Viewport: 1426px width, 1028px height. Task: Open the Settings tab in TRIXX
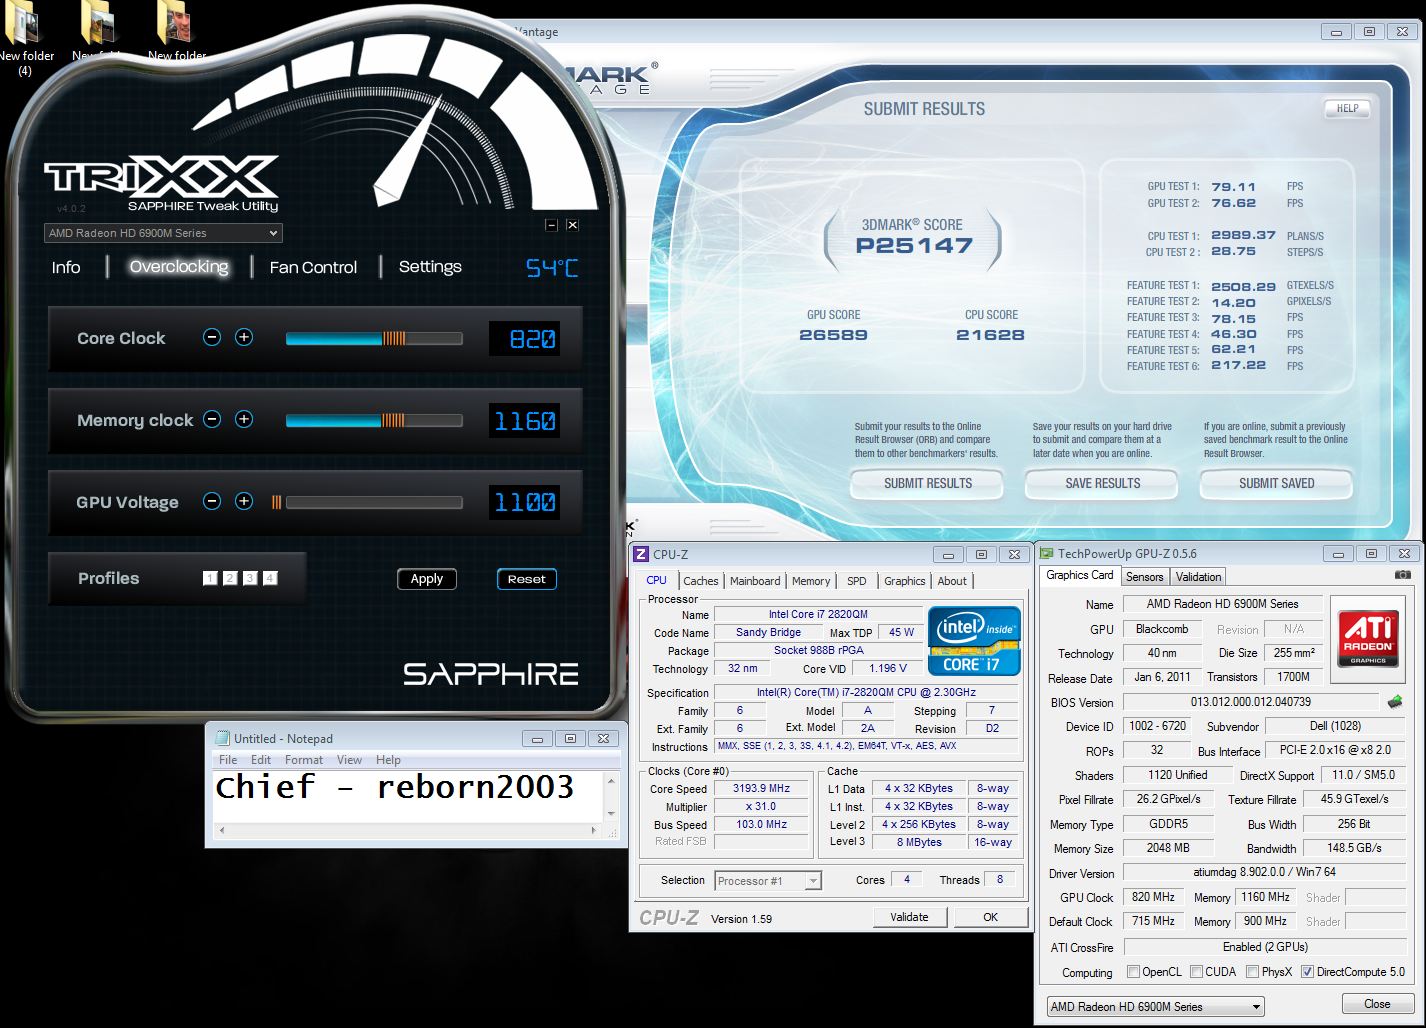tap(430, 267)
